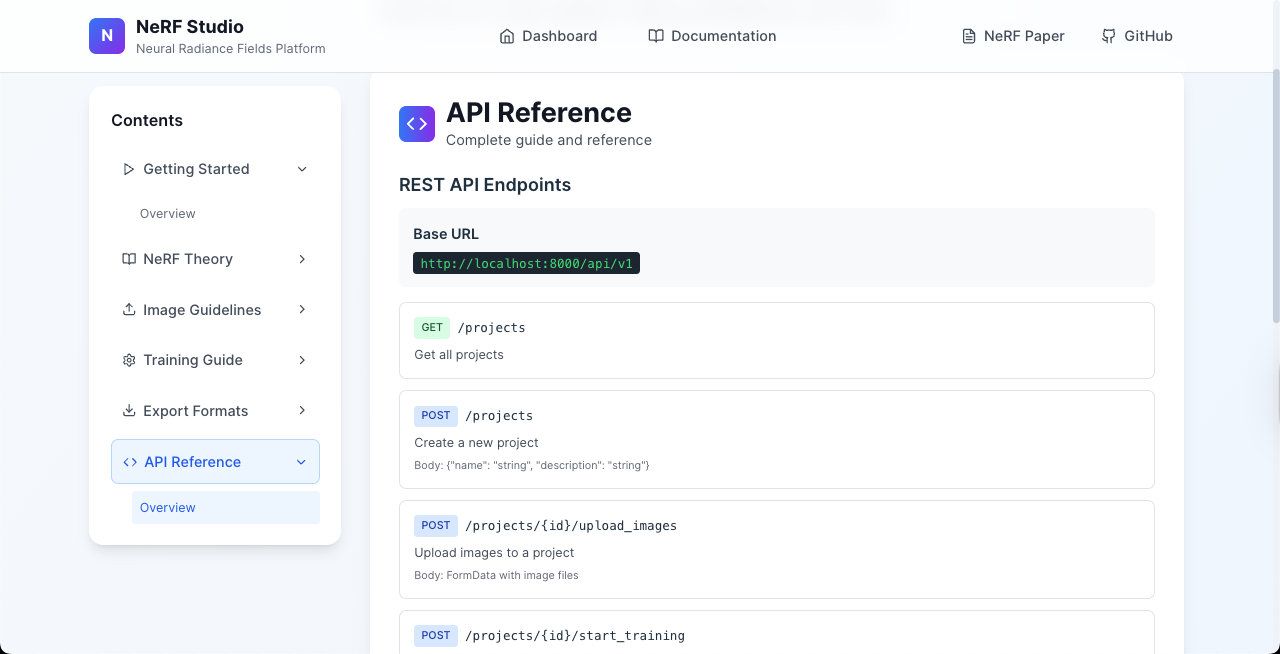Image resolution: width=1280 pixels, height=654 pixels.
Task: Click the NeRF Studio logo icon
Action: (x=107, y=36)
